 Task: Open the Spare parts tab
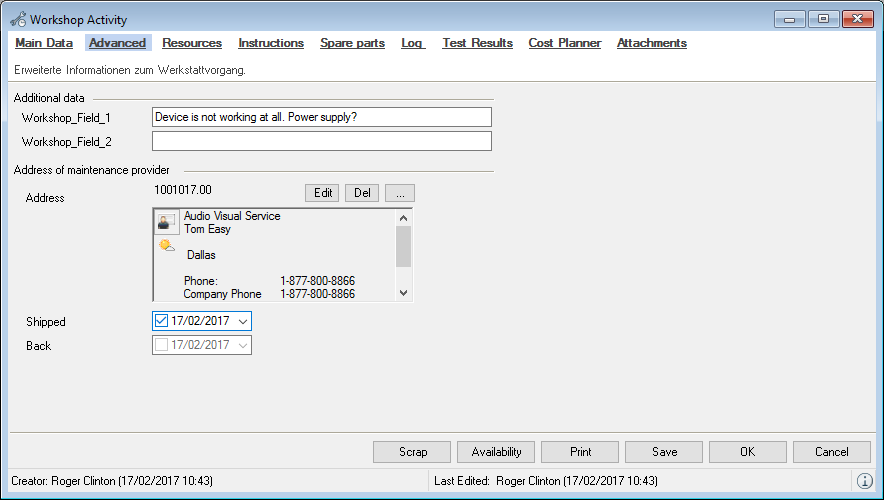pos(352,43)
